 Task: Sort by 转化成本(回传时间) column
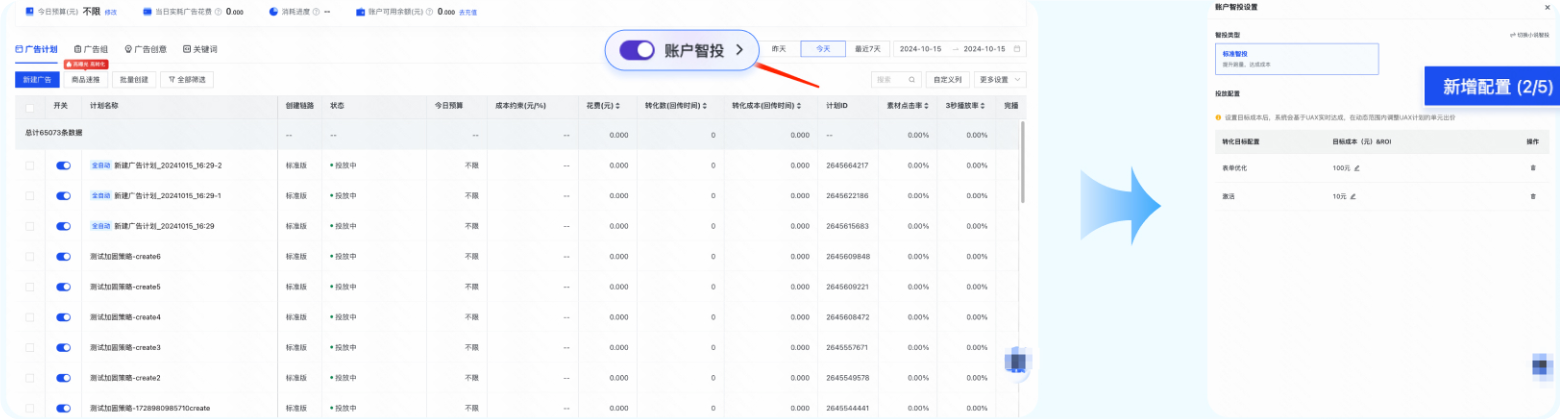(801, 106)
